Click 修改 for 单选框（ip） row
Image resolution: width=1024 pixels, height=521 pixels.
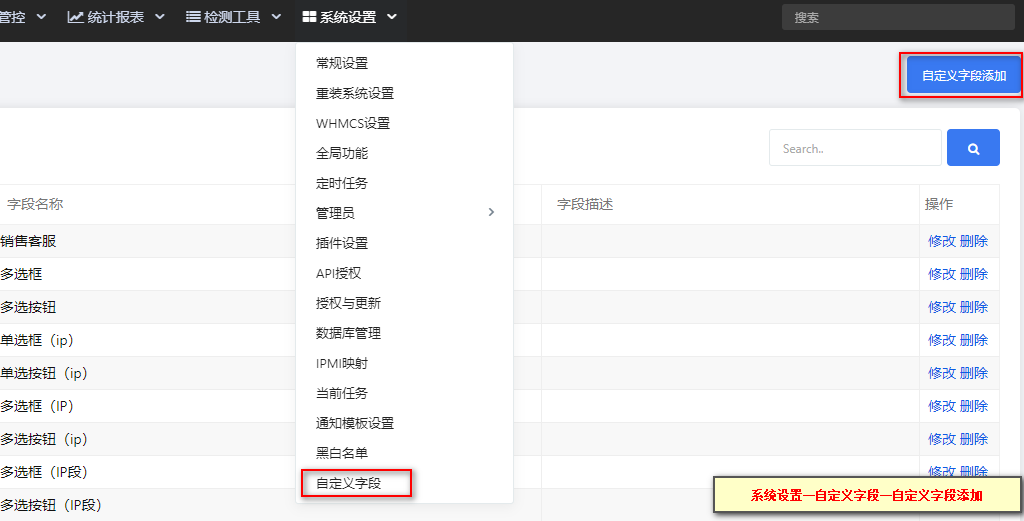pyautogui.click(x=942, y=340)
